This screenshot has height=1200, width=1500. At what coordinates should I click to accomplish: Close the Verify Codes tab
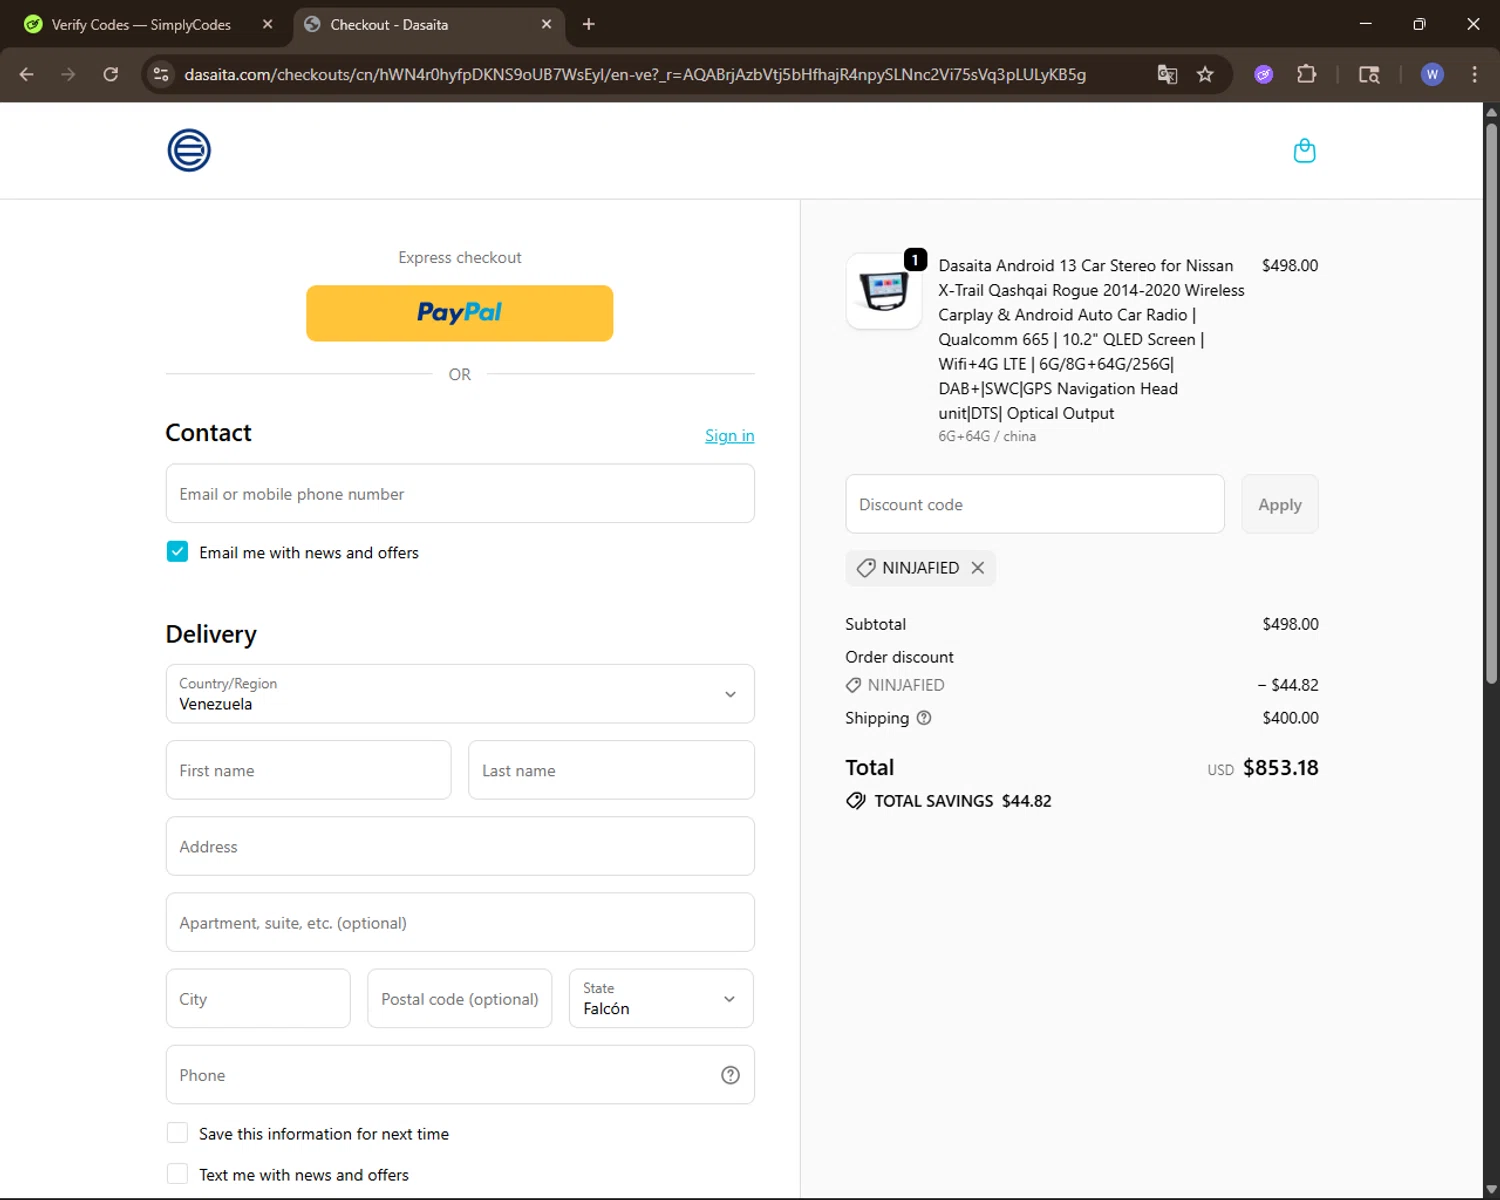click(267, 24)
